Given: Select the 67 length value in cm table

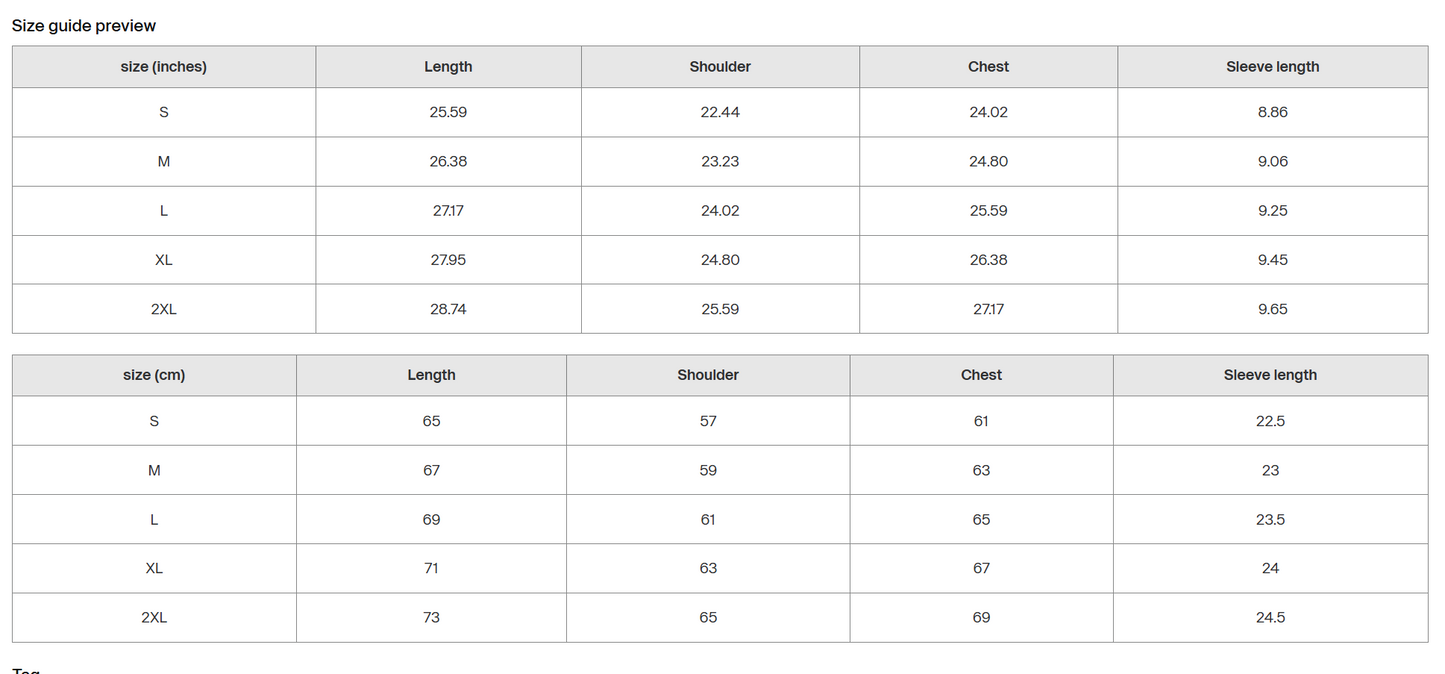Looking at the screenshot, I should pos(431,470).
